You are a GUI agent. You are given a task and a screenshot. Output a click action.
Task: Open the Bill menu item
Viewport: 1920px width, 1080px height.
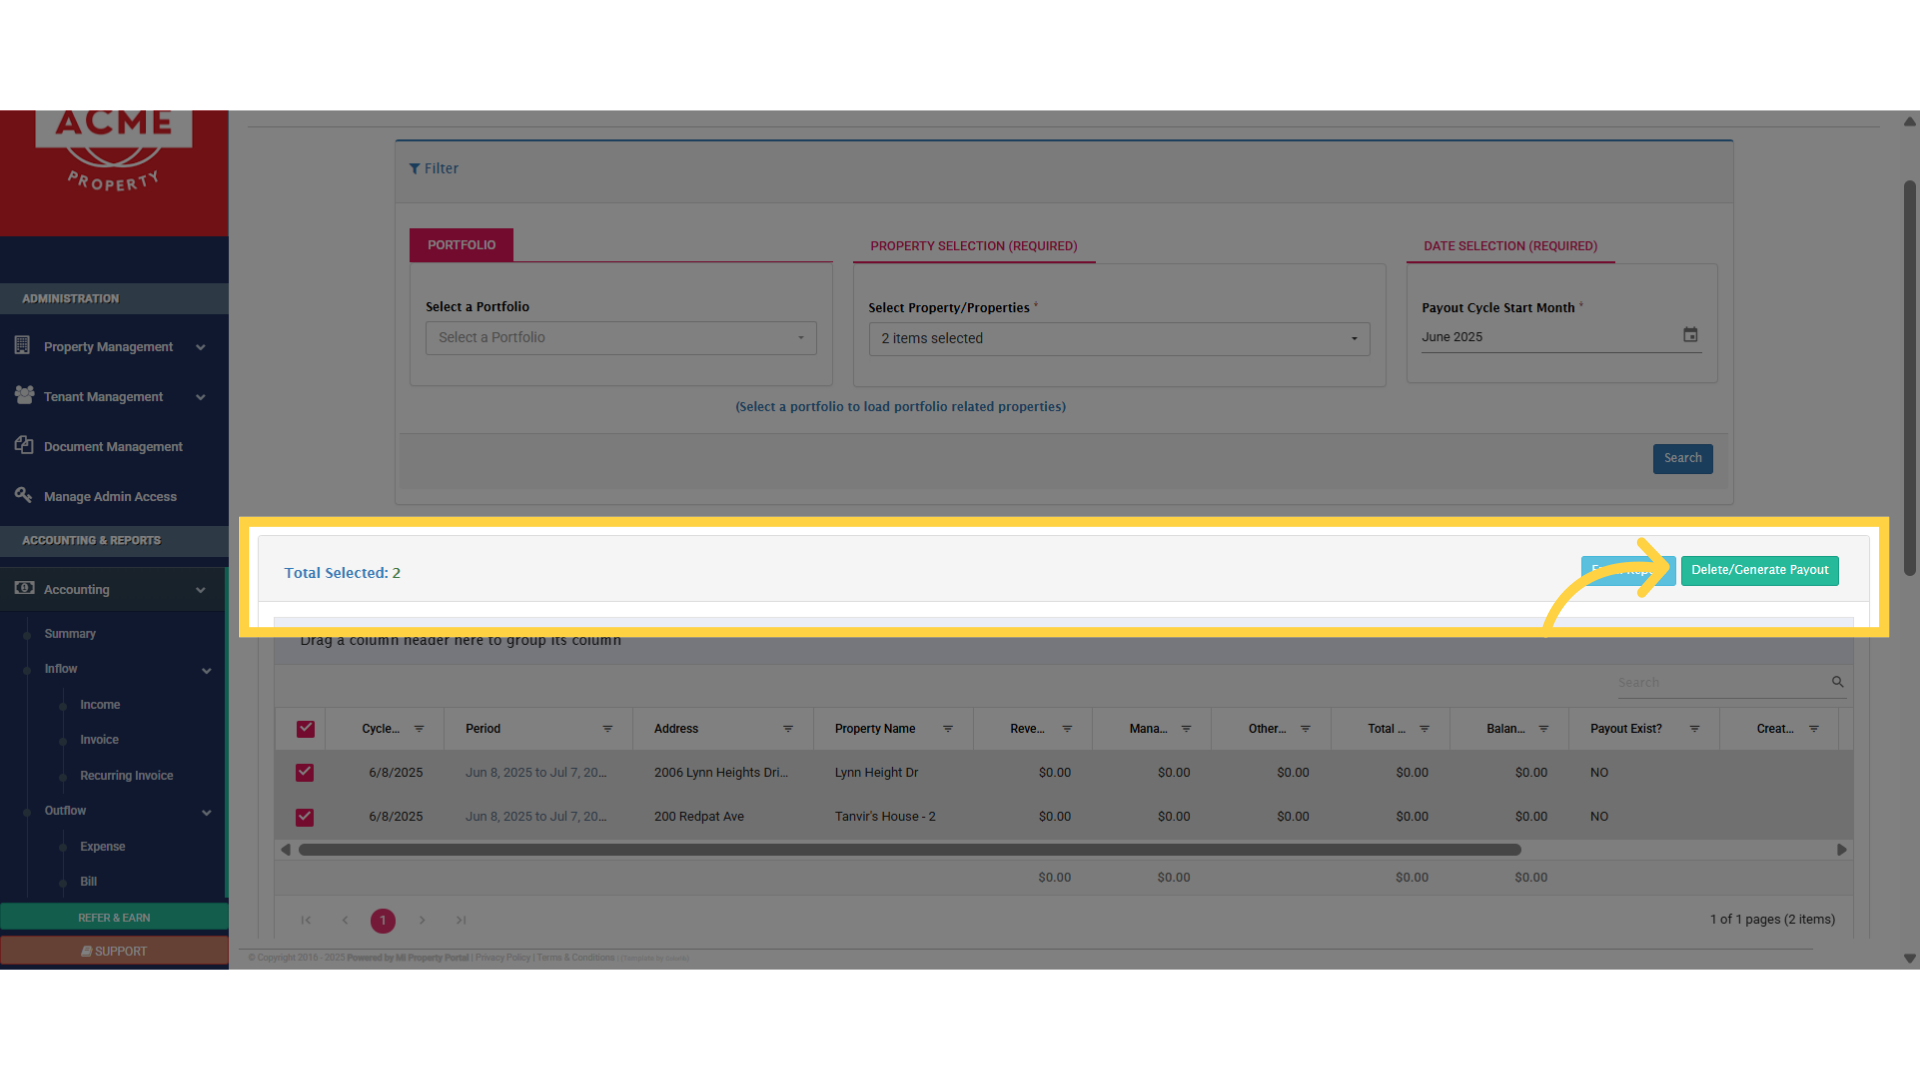(88, 882)
